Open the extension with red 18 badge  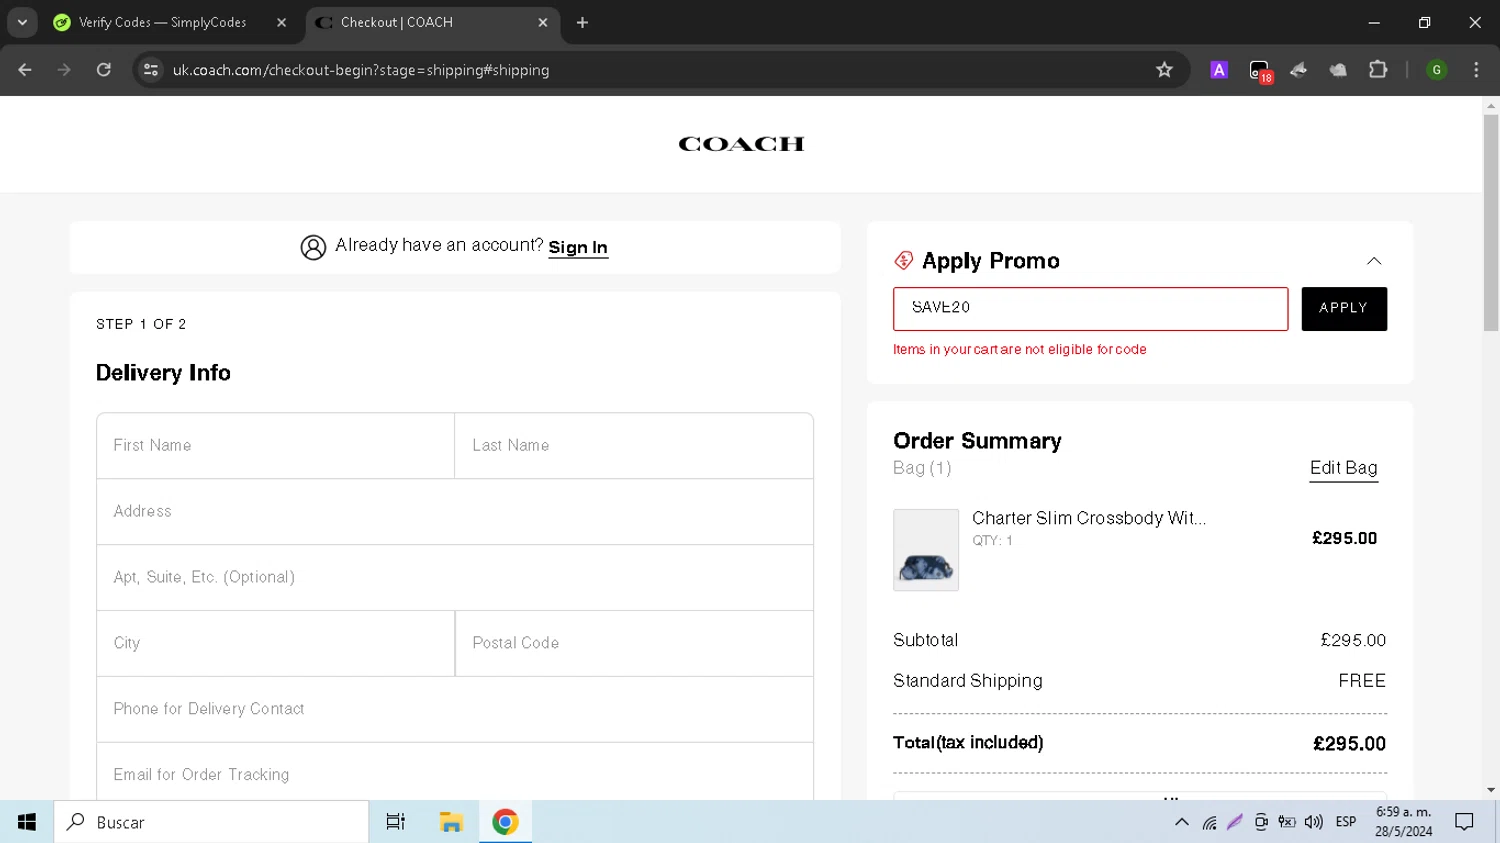click(1260, 71)
